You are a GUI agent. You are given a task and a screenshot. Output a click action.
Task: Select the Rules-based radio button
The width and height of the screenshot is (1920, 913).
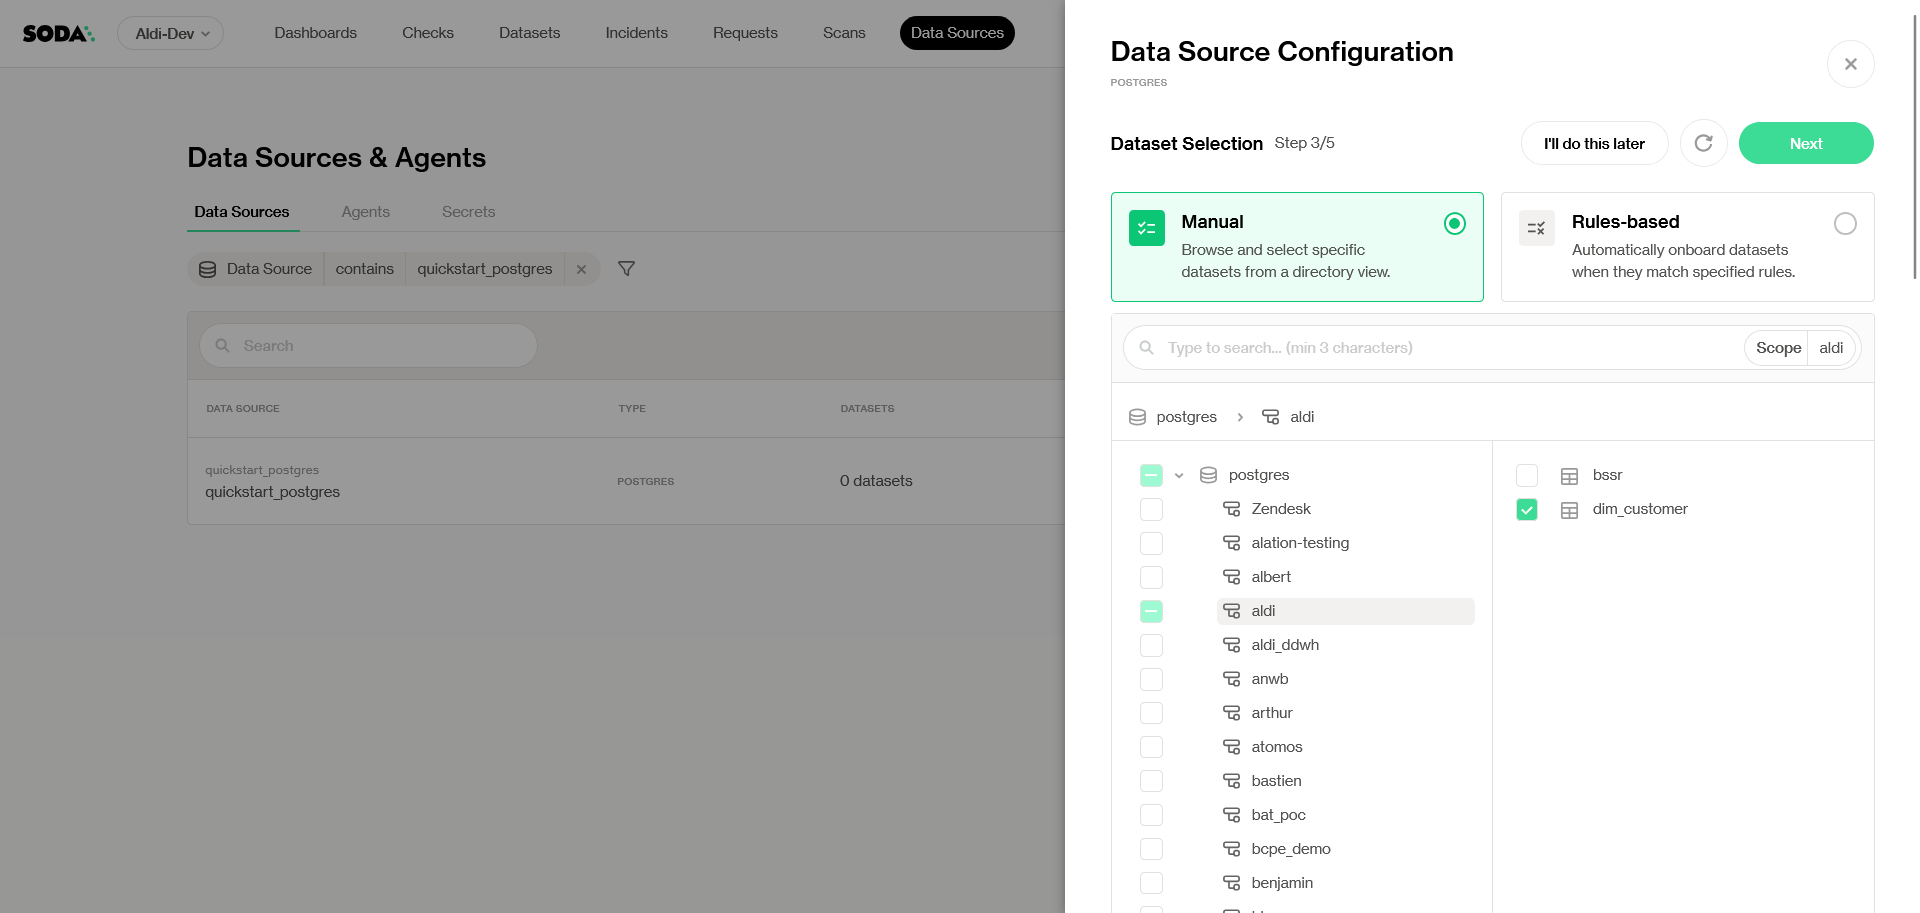tap(1844, 224)
